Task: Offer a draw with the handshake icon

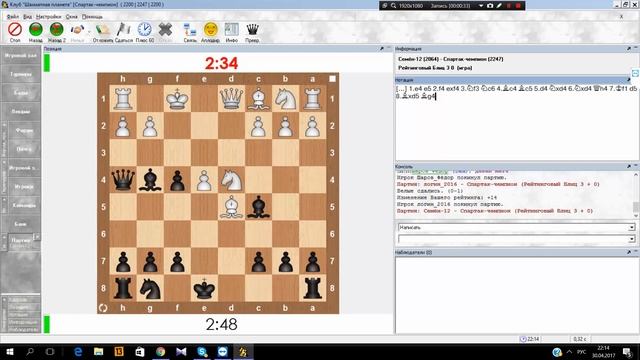Action: (x=77, y=30)
